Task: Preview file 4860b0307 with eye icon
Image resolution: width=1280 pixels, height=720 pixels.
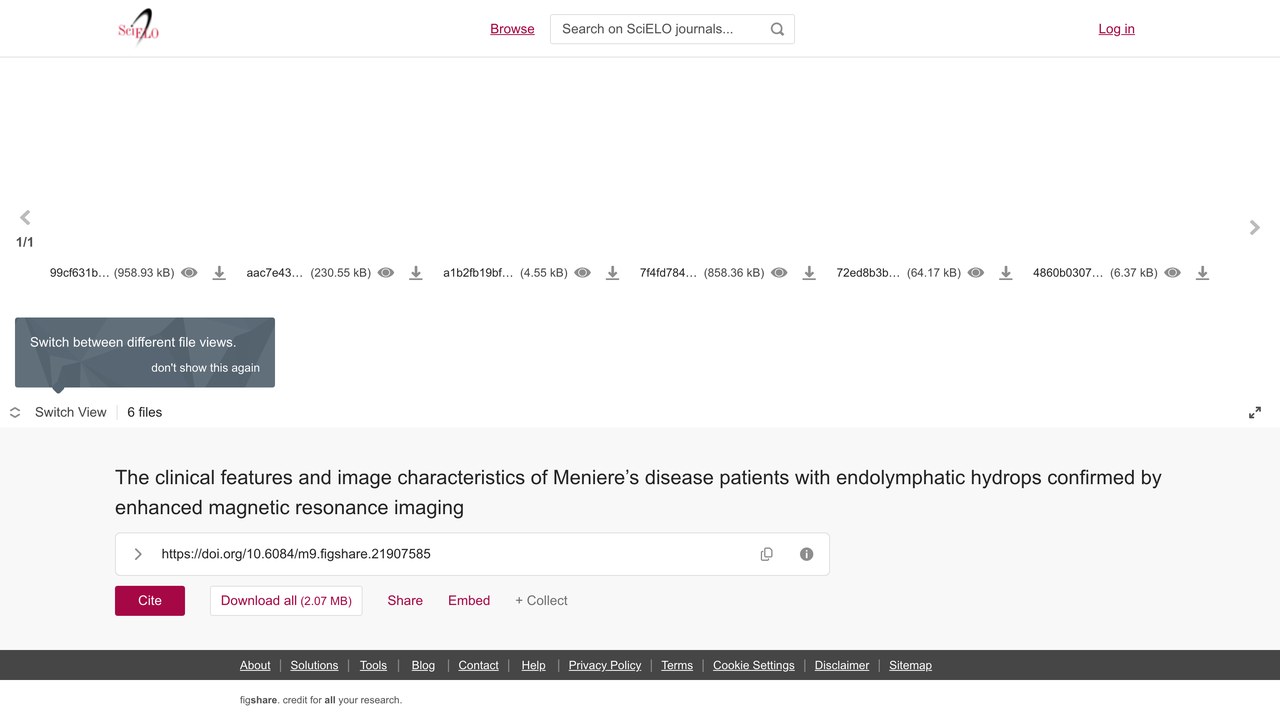Action: [1173, 273]
